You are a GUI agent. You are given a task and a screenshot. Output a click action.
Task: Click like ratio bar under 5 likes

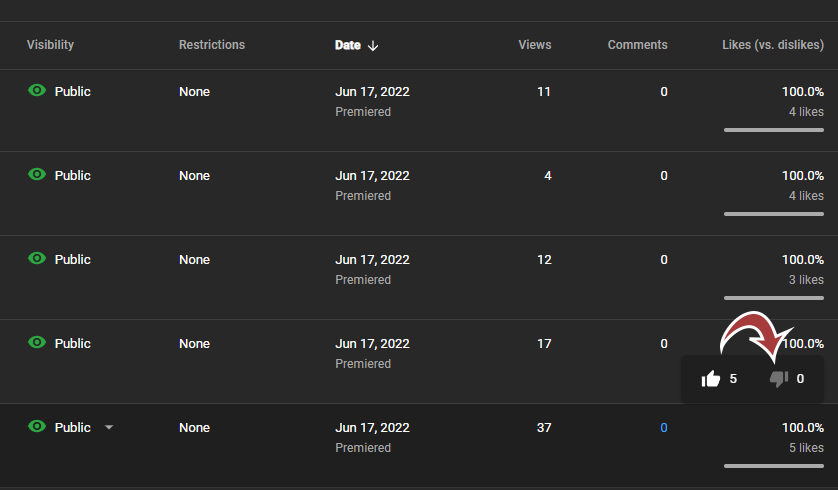(x=774, y=466)
